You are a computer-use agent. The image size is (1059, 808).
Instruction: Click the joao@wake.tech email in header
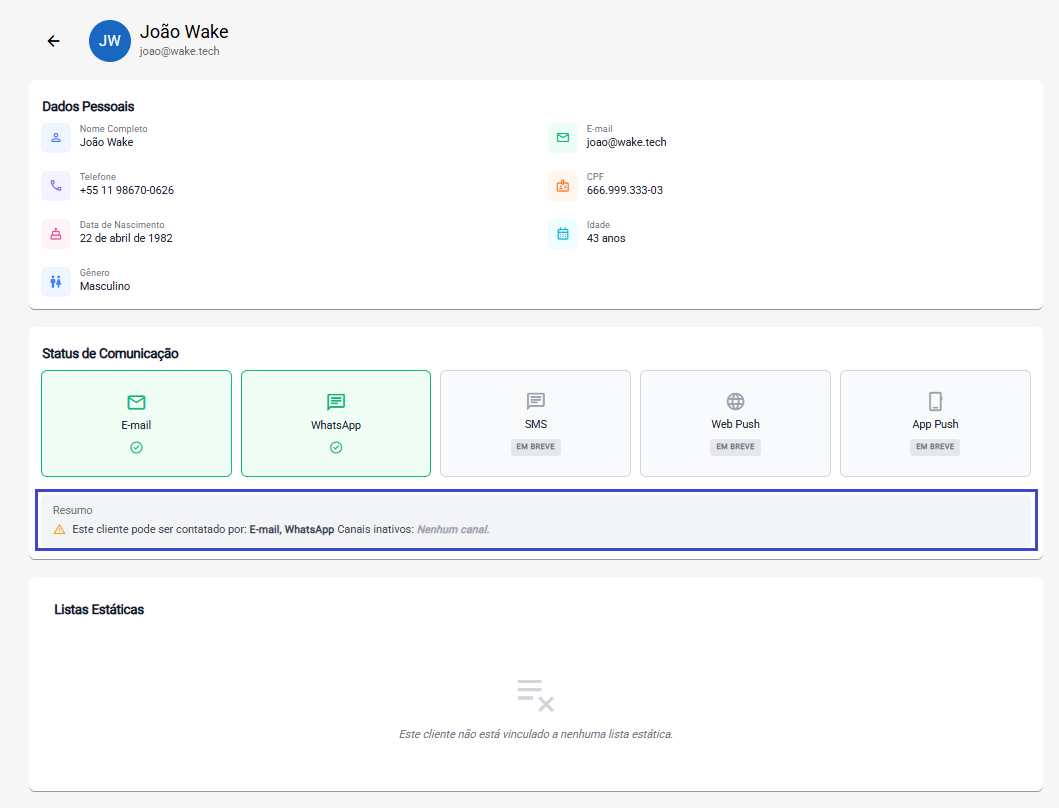tap(179, 51)
